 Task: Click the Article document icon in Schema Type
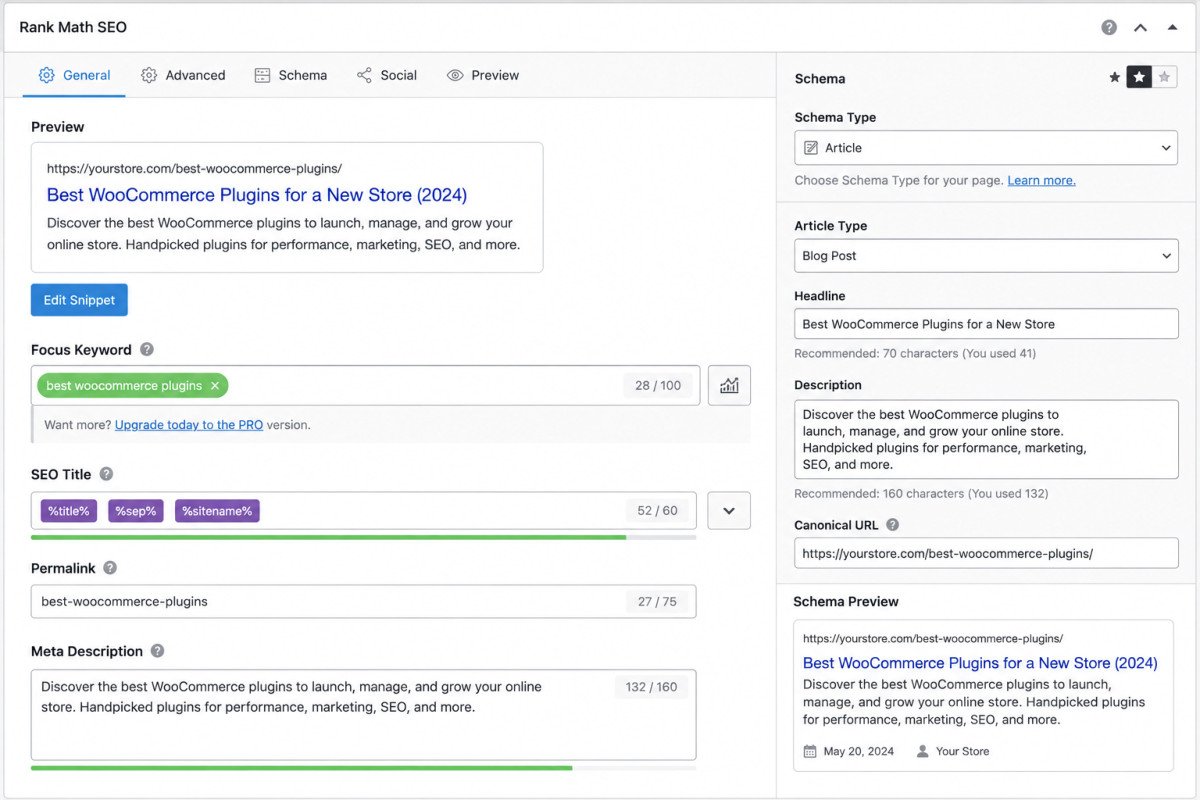click(x=811, y=148)
